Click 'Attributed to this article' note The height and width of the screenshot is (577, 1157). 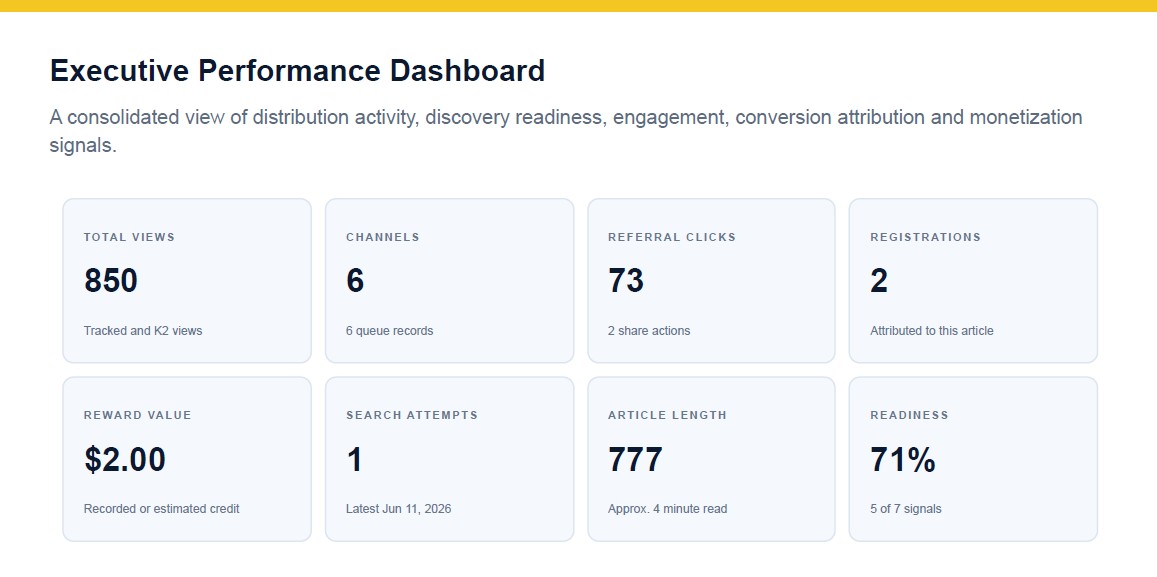932,331
